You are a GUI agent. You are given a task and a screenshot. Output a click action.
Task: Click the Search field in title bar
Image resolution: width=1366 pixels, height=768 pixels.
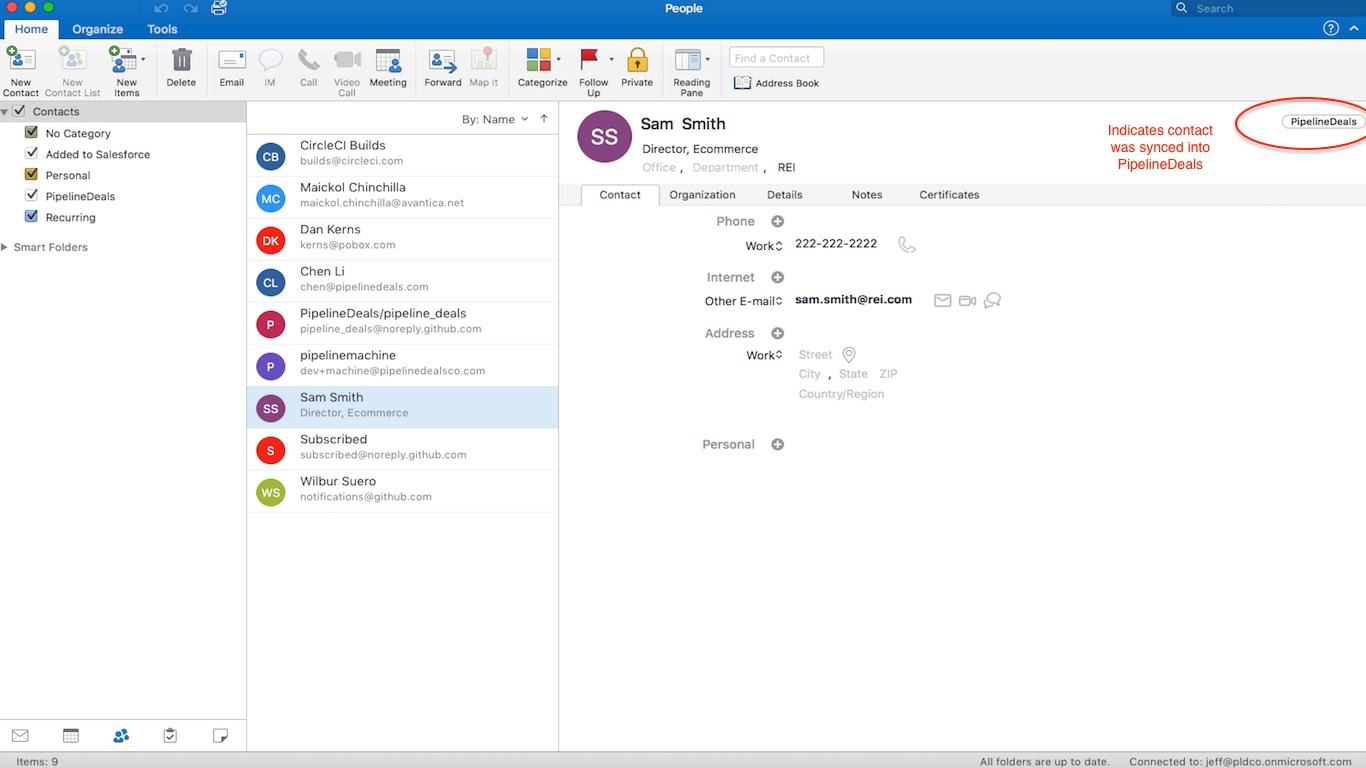[x=1267, y=8]
